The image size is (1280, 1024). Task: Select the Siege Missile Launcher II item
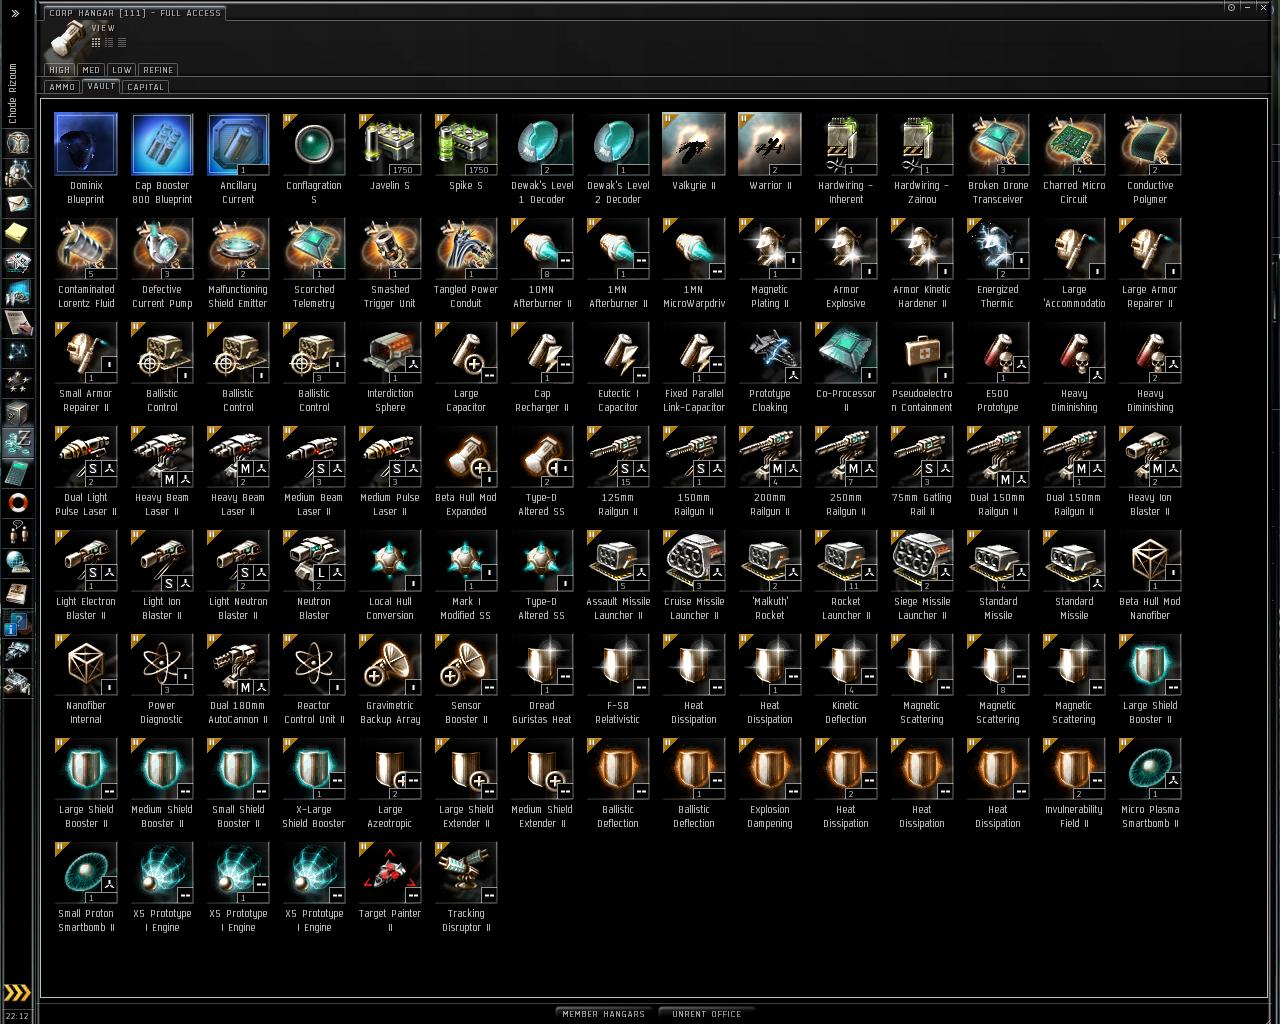(x=922, y=575)
